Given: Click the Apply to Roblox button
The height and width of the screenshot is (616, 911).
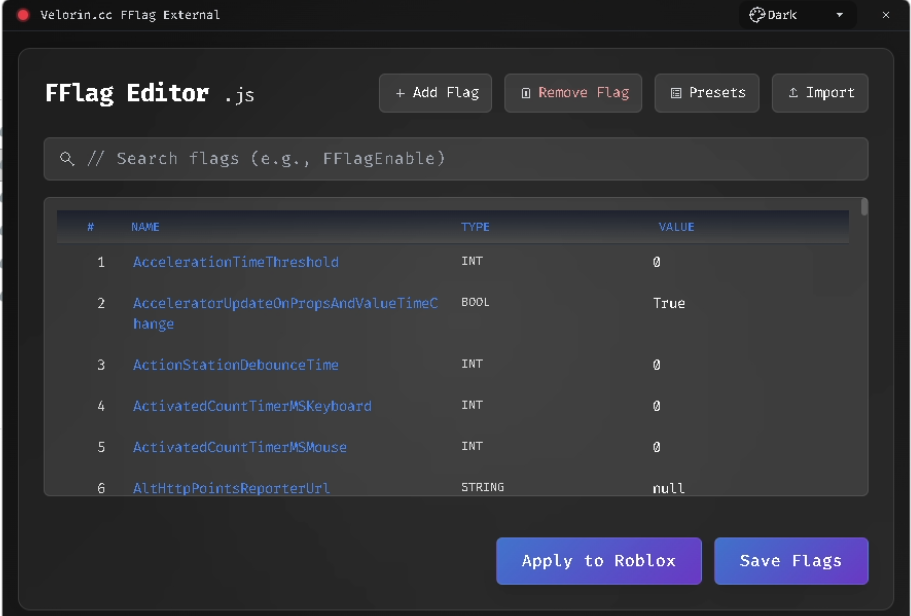Looking at the screenshot, I should point(599,561).
